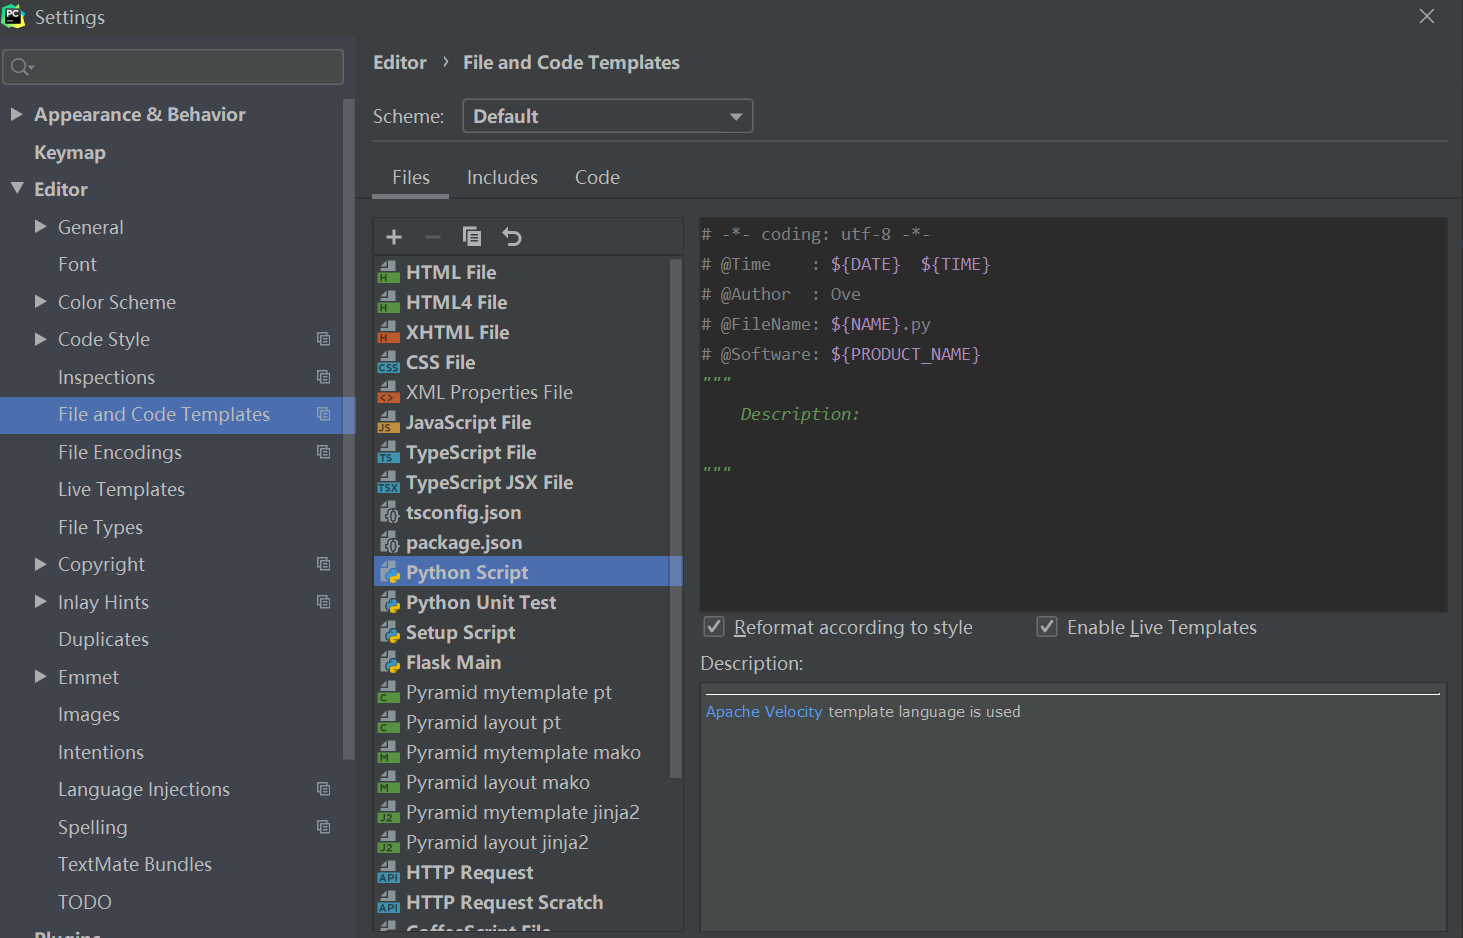
Task: Reset template using revert arrow icon
Action: (x=512, y=236)
